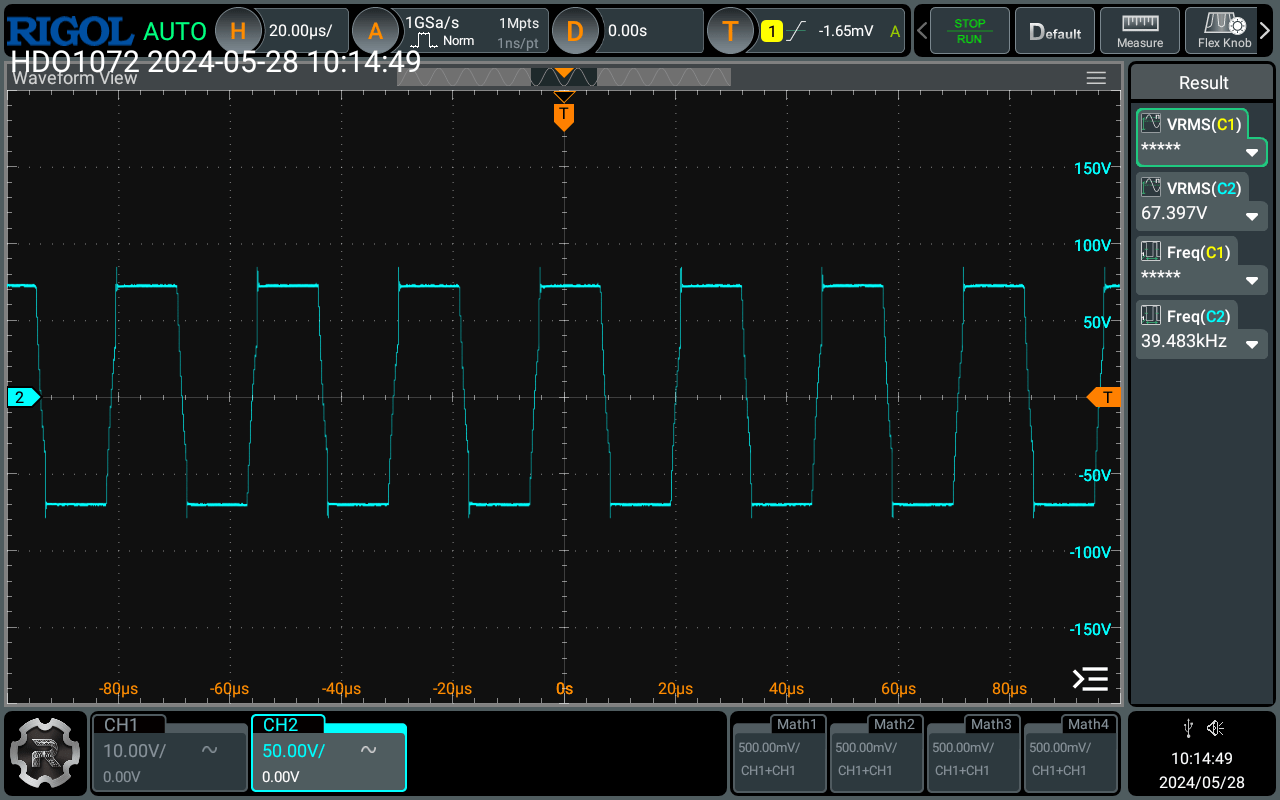Open the gear main menu icon
1280x800 pixels.
click(44, 754)
